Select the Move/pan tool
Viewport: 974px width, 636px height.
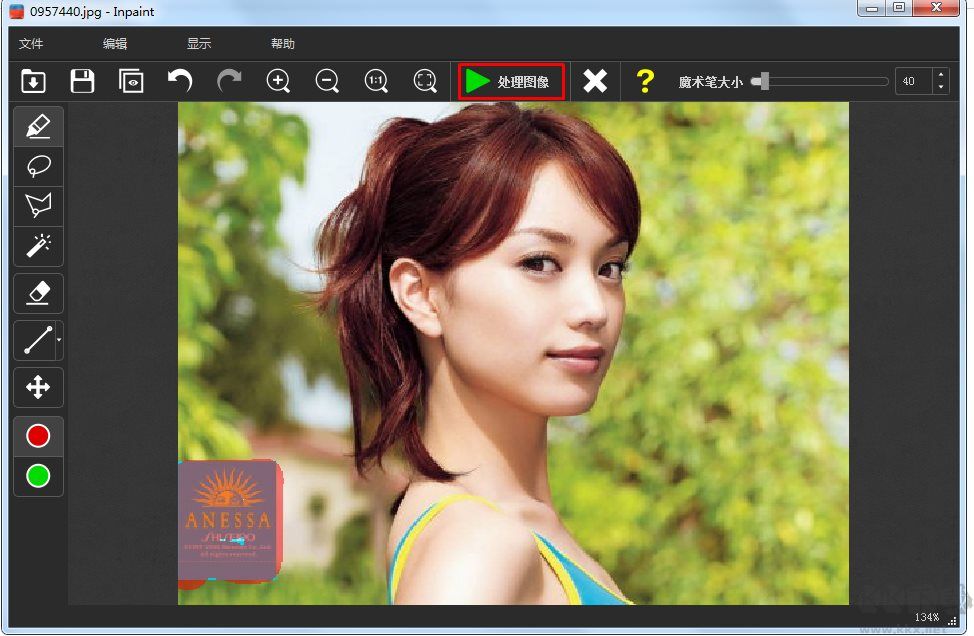click(x=37, y=387)
